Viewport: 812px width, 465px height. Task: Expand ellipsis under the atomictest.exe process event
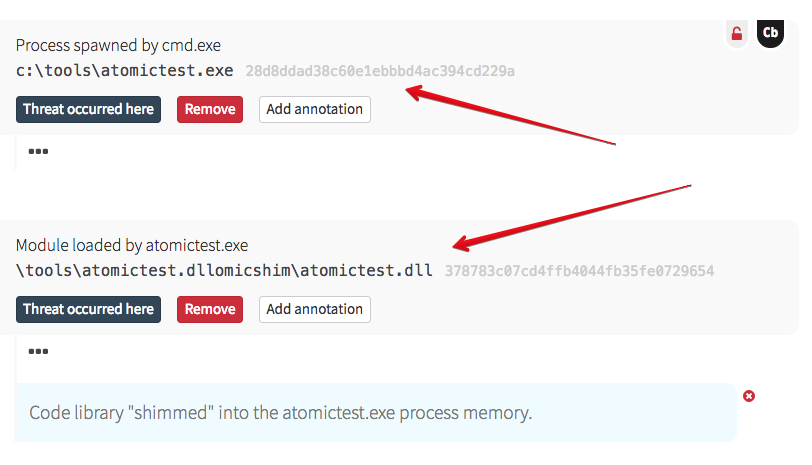(39, 152)
